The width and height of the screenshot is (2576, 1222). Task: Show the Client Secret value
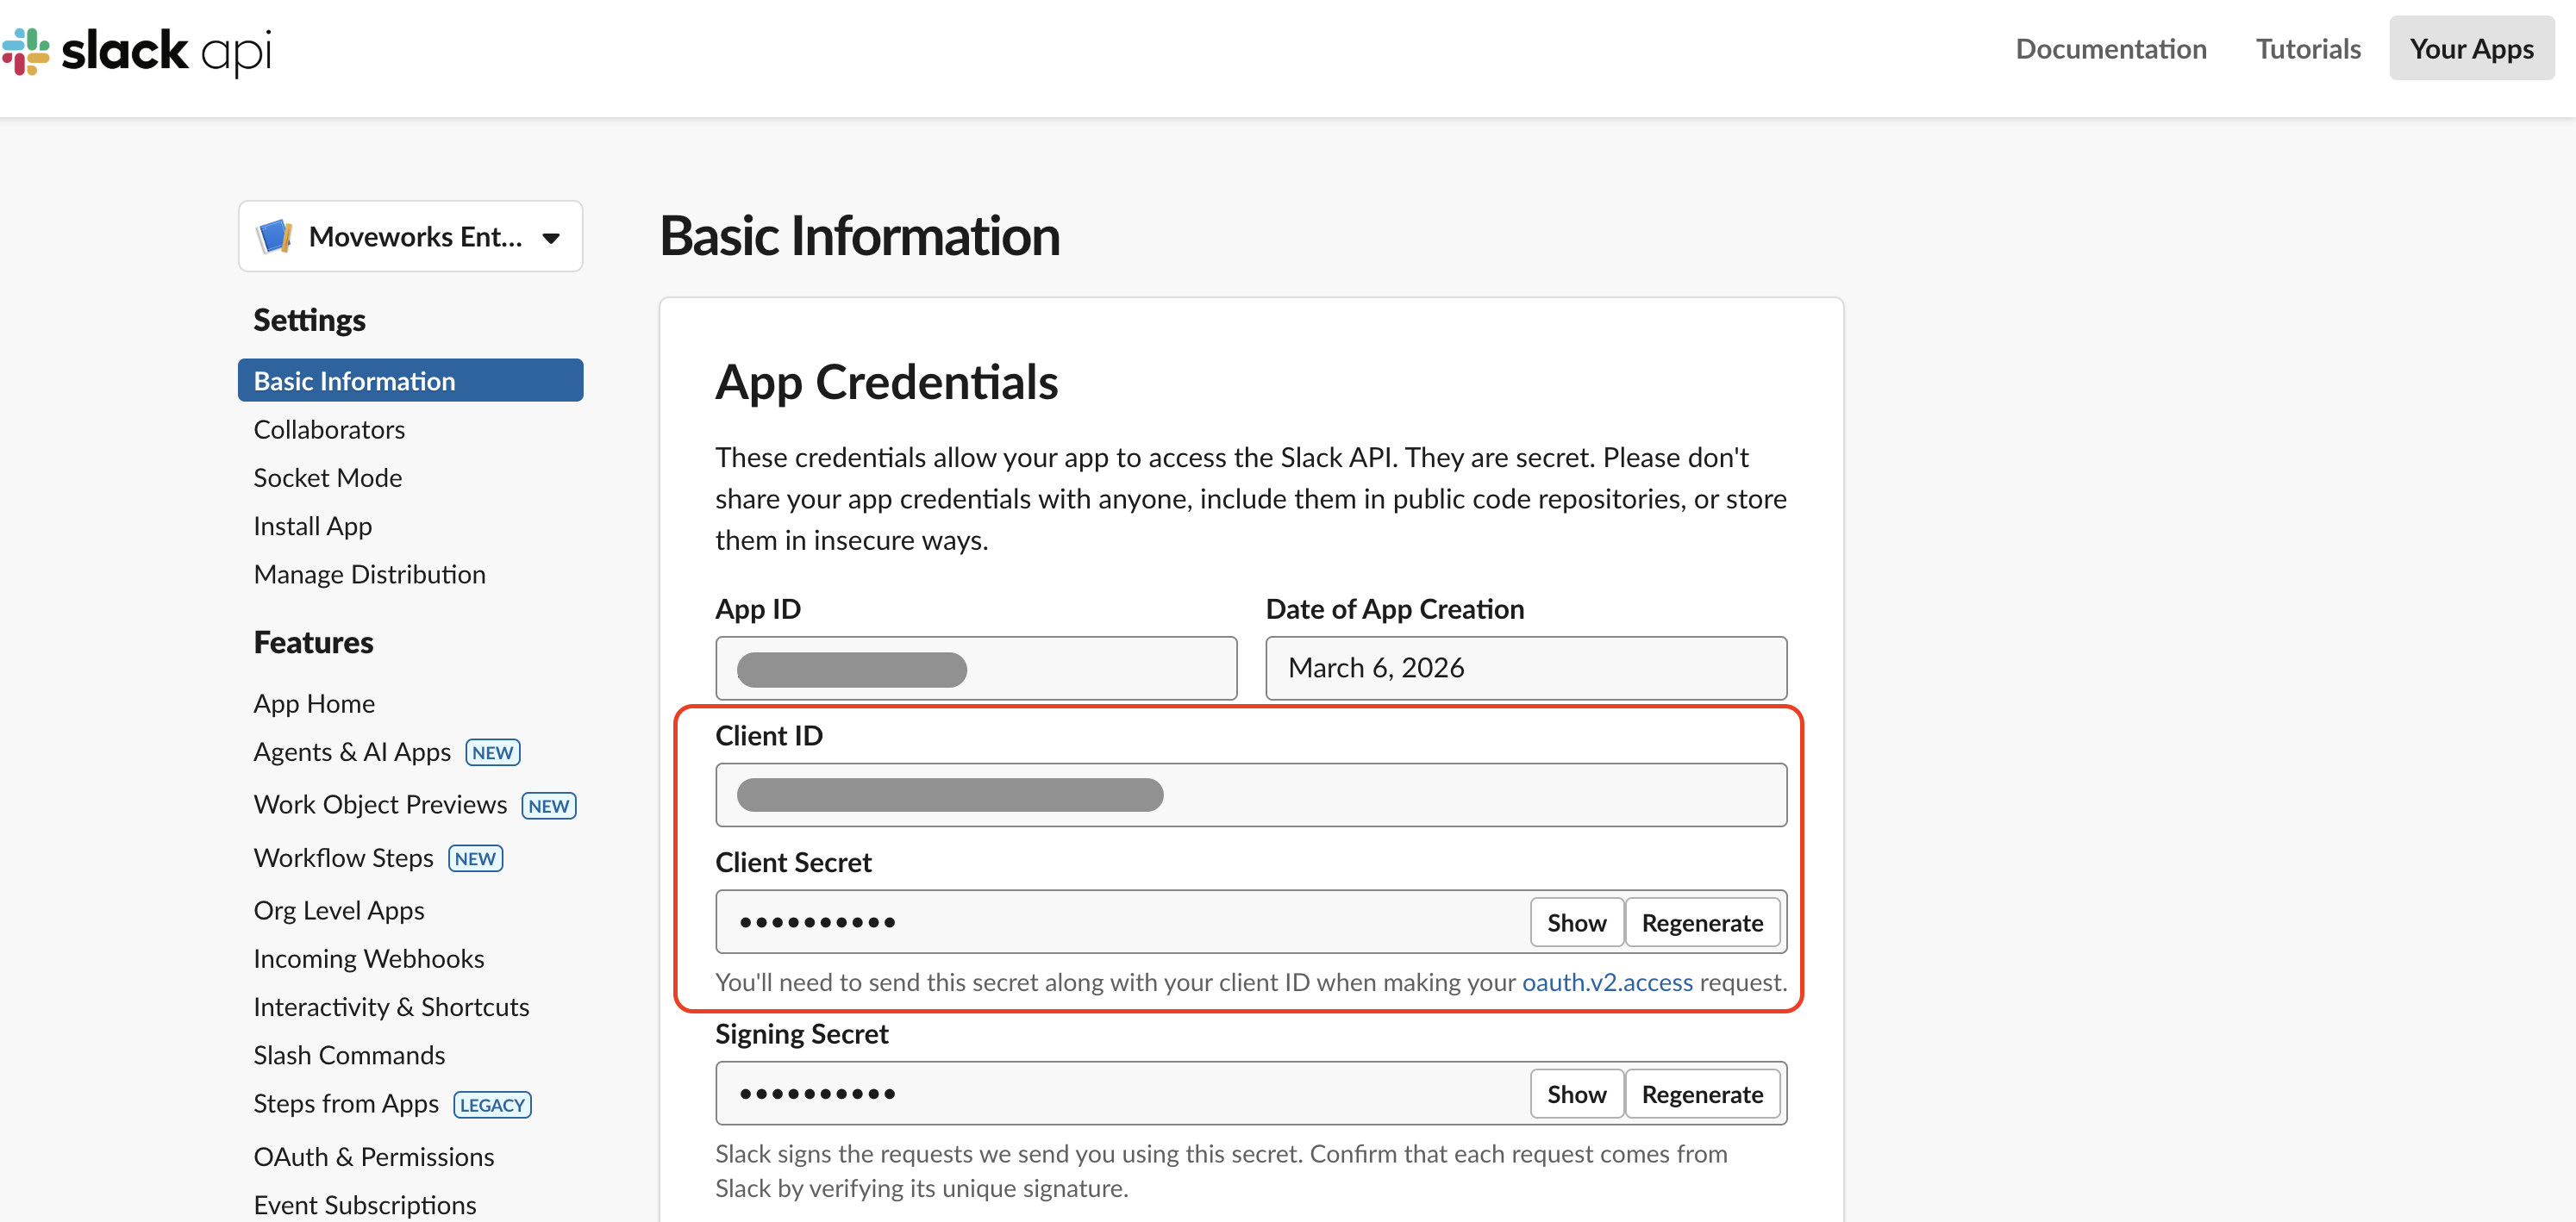pyautogui.click(x=1575, y=922)
